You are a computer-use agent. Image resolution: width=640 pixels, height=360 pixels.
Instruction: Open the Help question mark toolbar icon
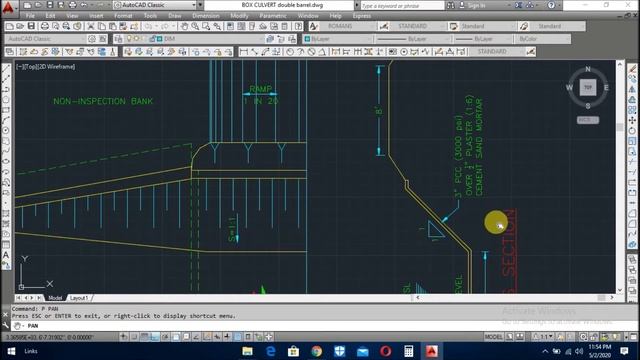tap(298, 27)
